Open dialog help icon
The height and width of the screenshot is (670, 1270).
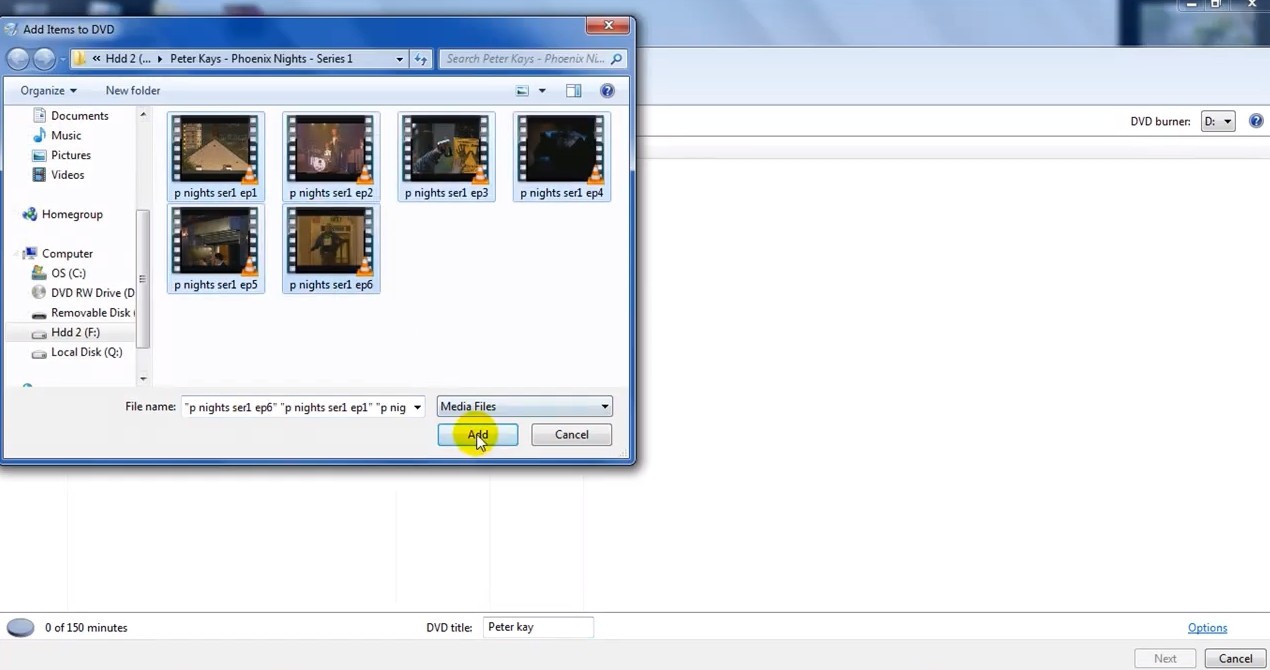pos(607,91)
